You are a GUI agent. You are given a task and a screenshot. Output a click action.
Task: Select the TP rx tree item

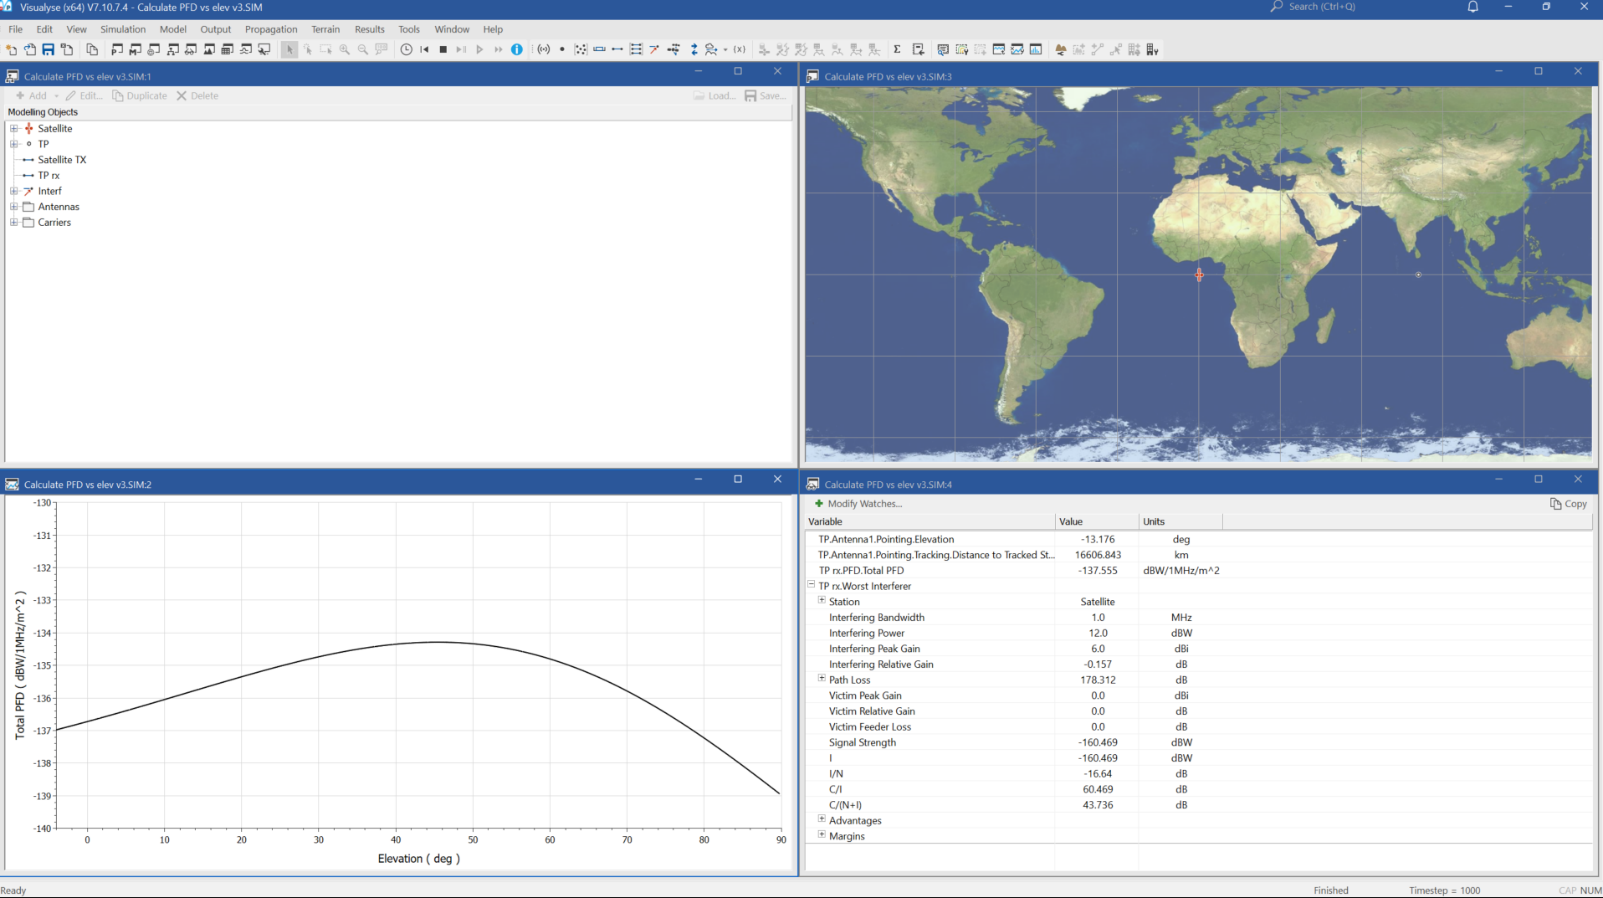pyautogui.click(x=49, y=175)
